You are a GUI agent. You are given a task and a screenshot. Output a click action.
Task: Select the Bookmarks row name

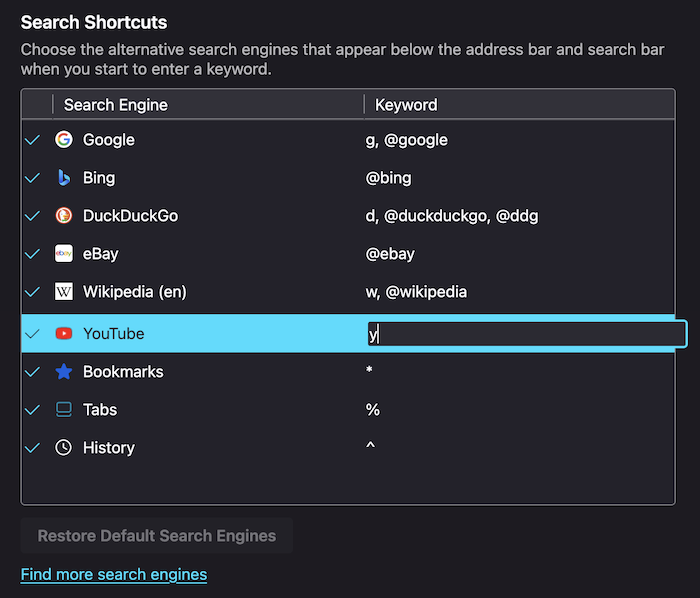pos(123,371)
